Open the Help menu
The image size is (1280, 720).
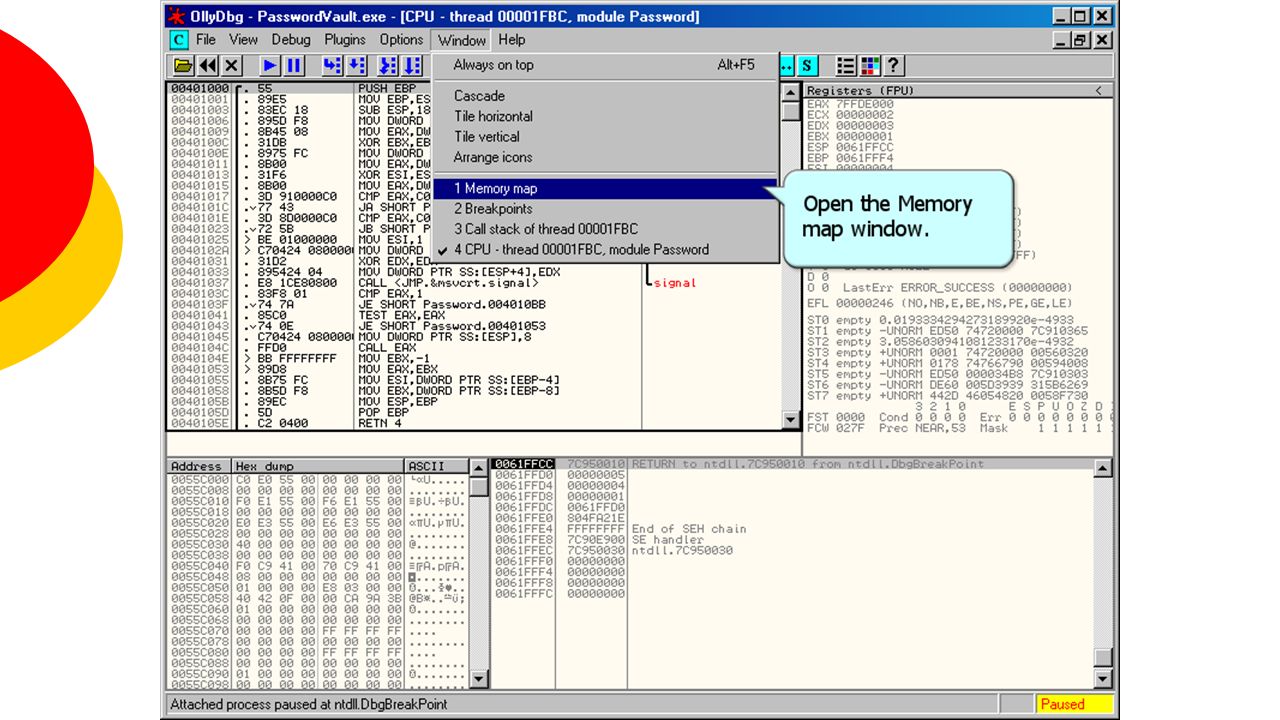(x=512, y=40)
